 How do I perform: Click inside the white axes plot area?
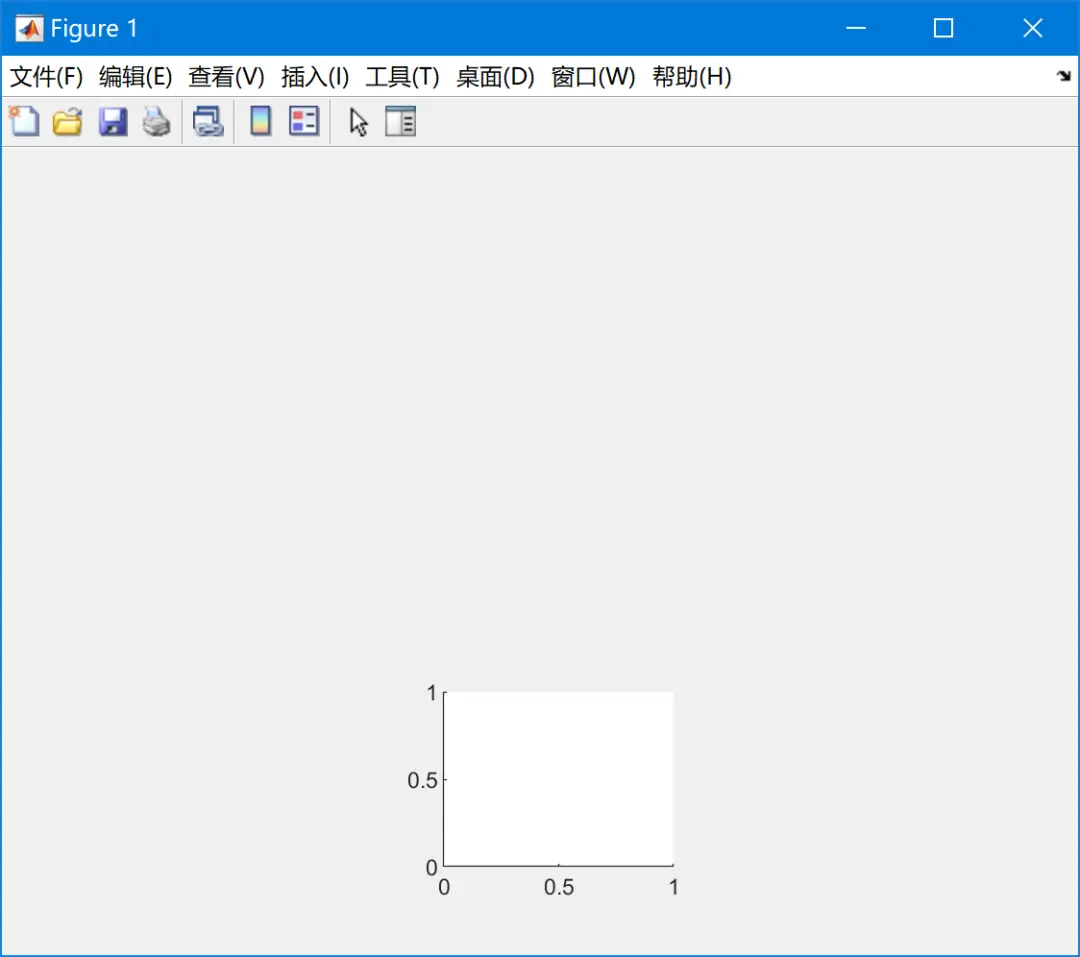pos(559,779)
